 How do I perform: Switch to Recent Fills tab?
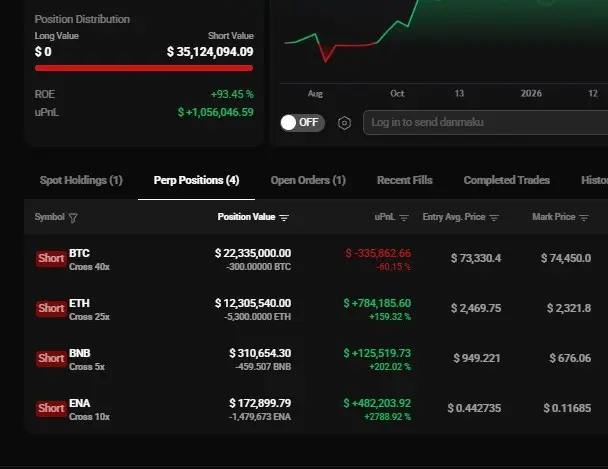coord(404,180)
